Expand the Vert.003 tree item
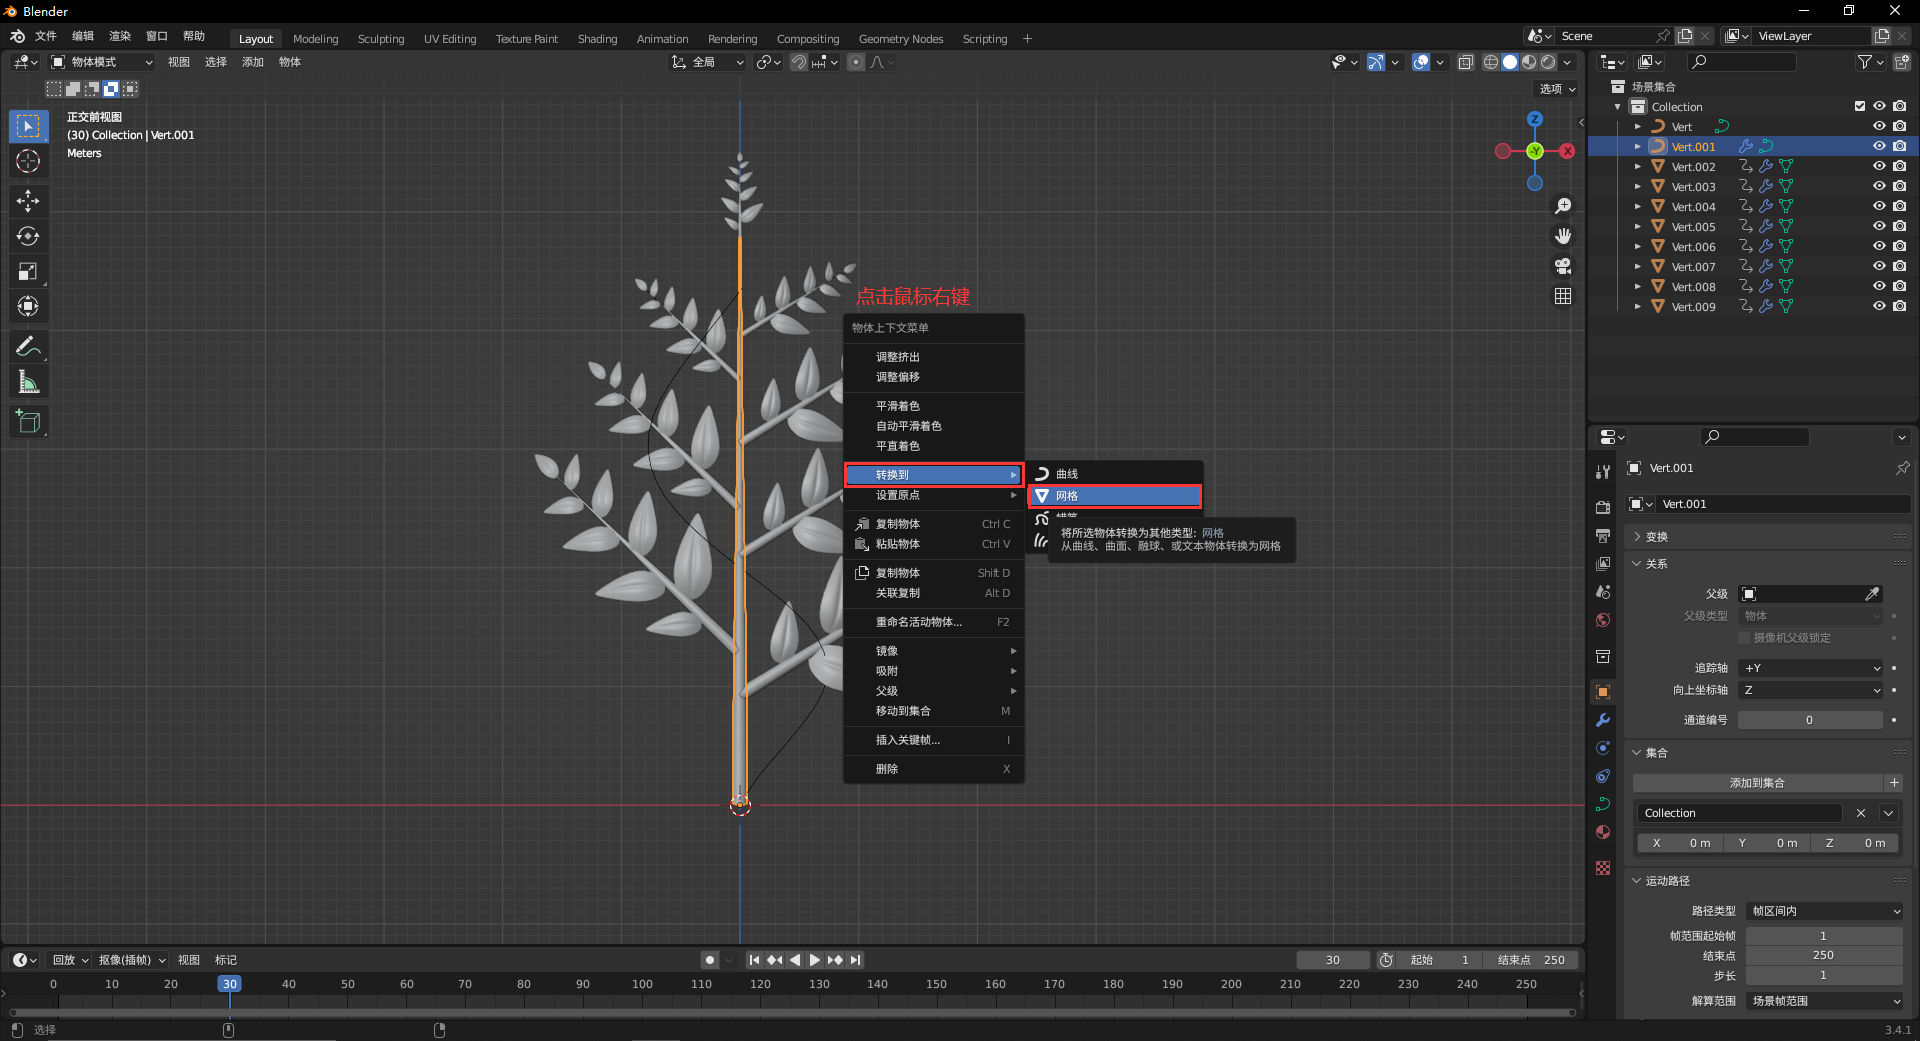The height and width of the screenshot is (1041, 1920). tap(1637, 187)
